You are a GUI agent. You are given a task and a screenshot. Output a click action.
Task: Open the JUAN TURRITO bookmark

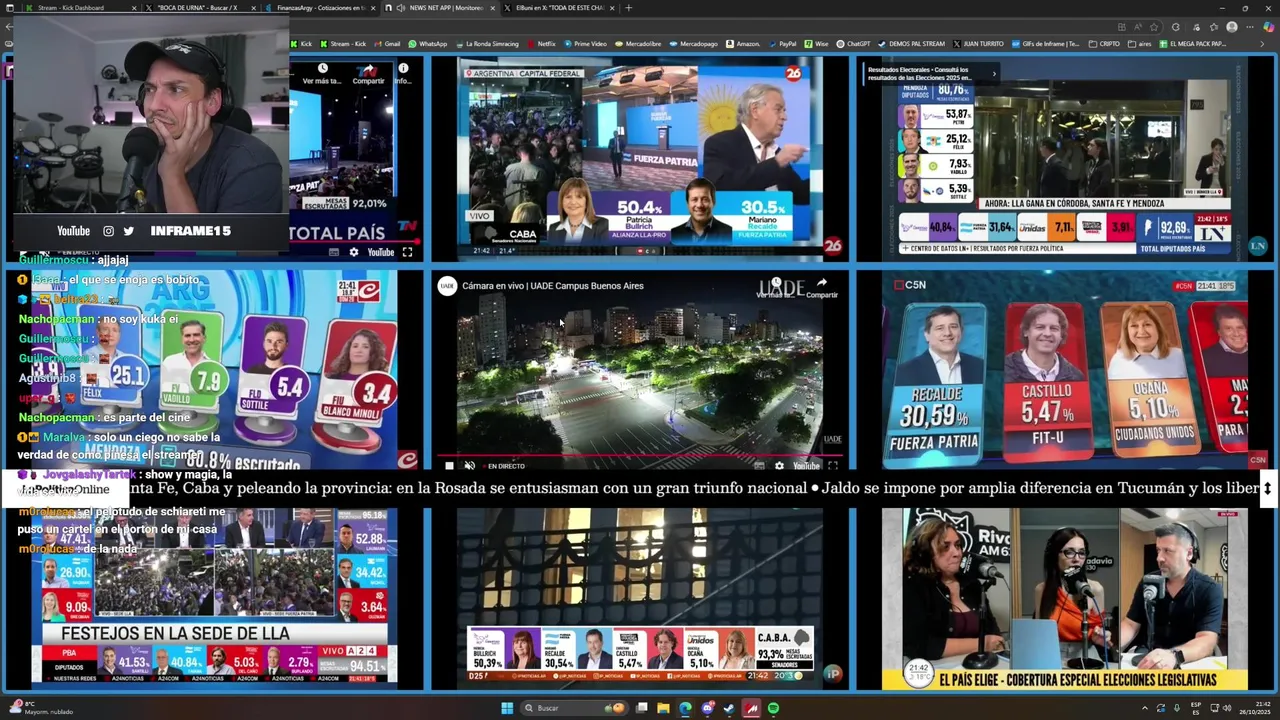point(978,44)
